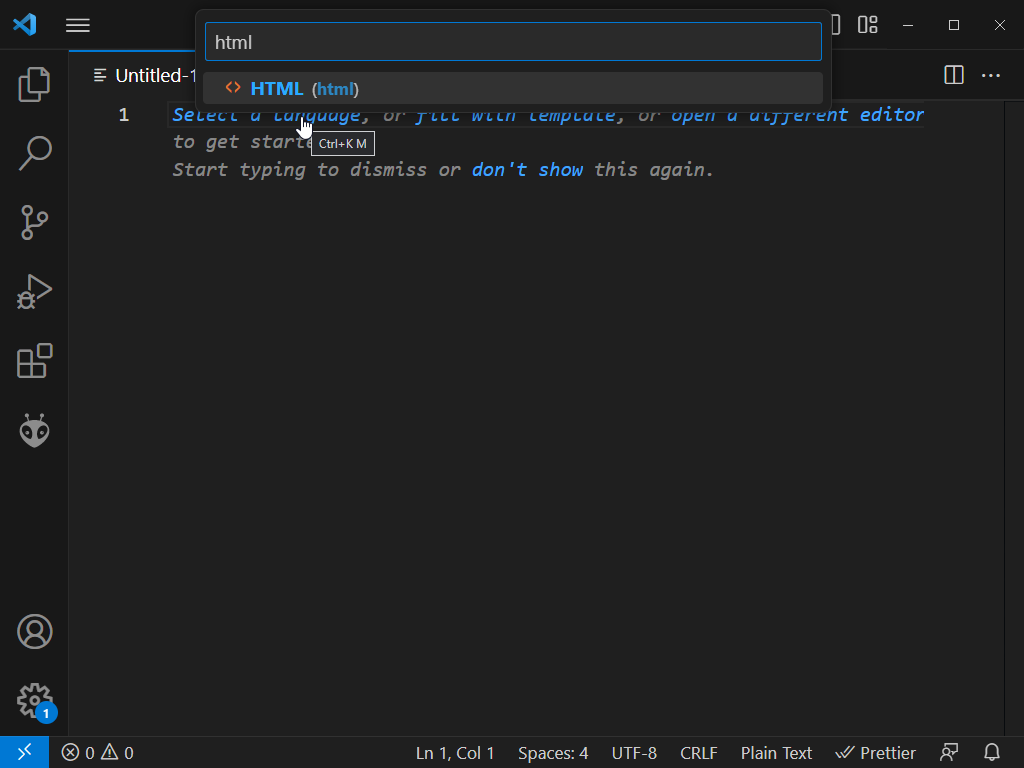Click the editor vertical scrollbar

pos(1014,418)
